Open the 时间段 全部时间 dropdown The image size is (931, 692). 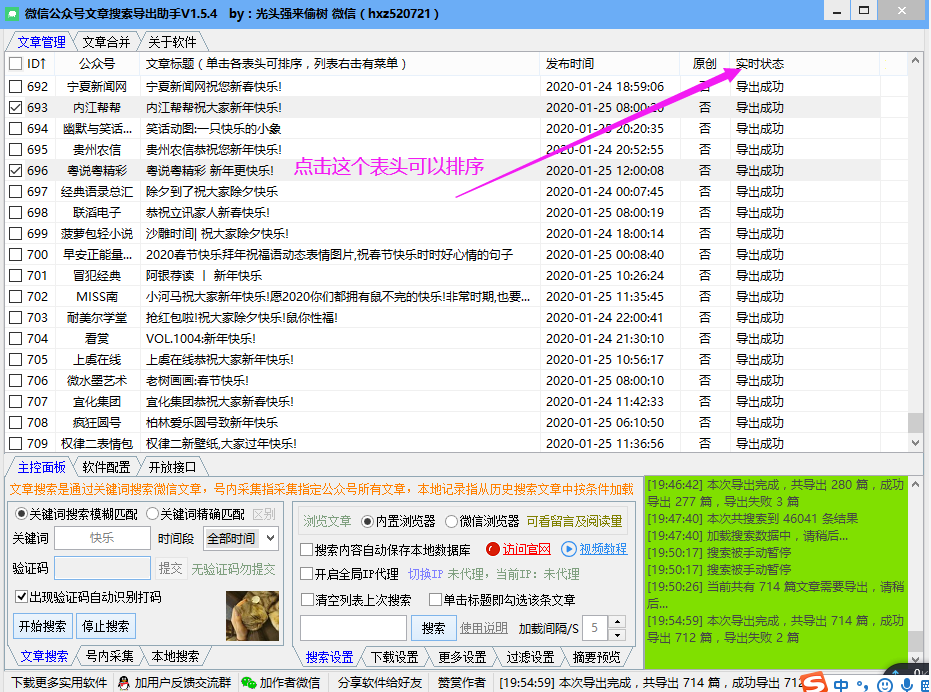click(240, 539)
